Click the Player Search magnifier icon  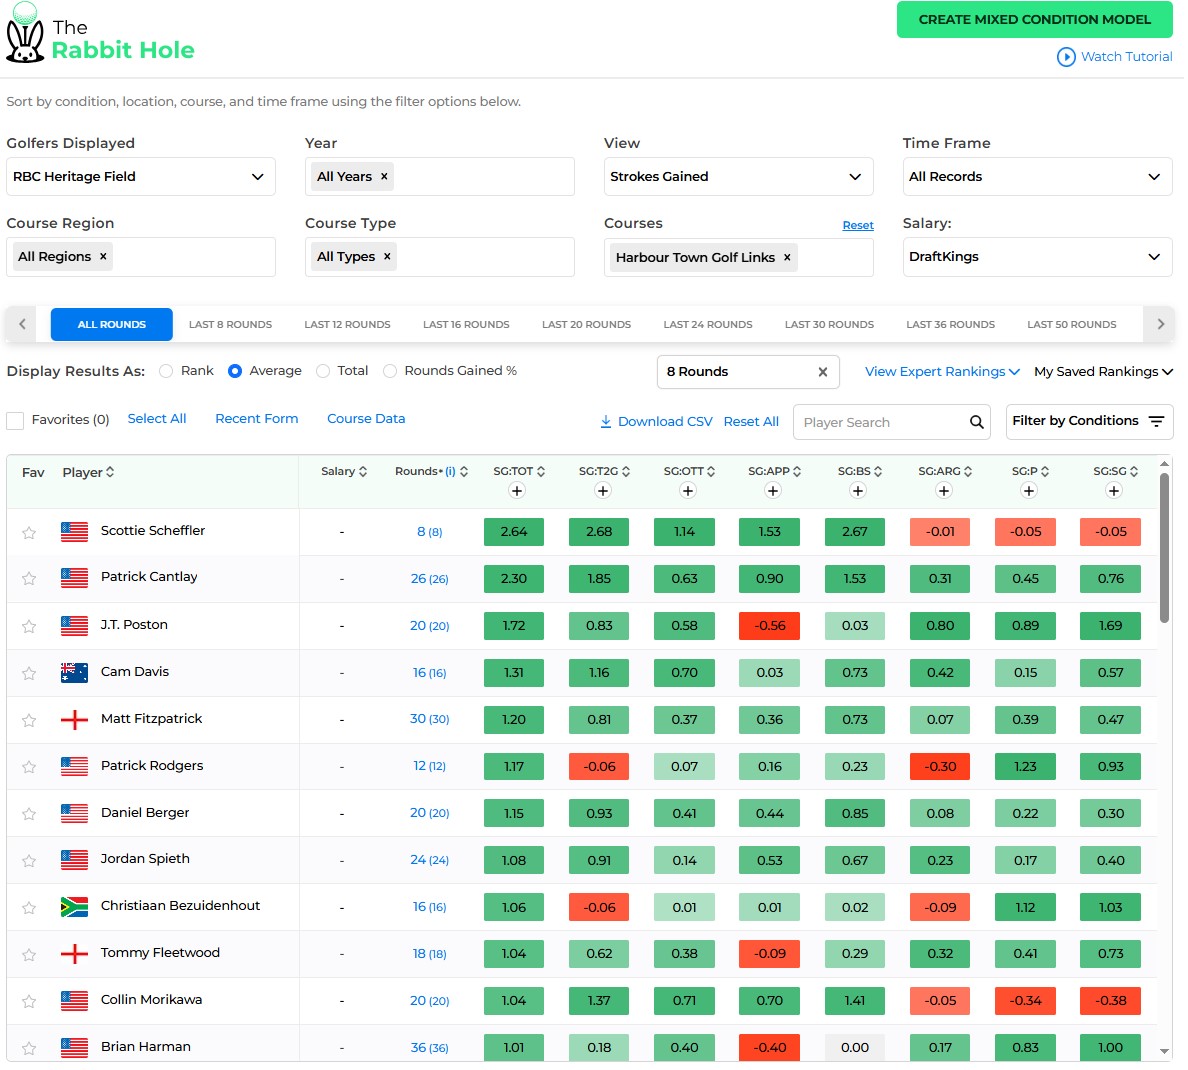[x=979, y=424]
